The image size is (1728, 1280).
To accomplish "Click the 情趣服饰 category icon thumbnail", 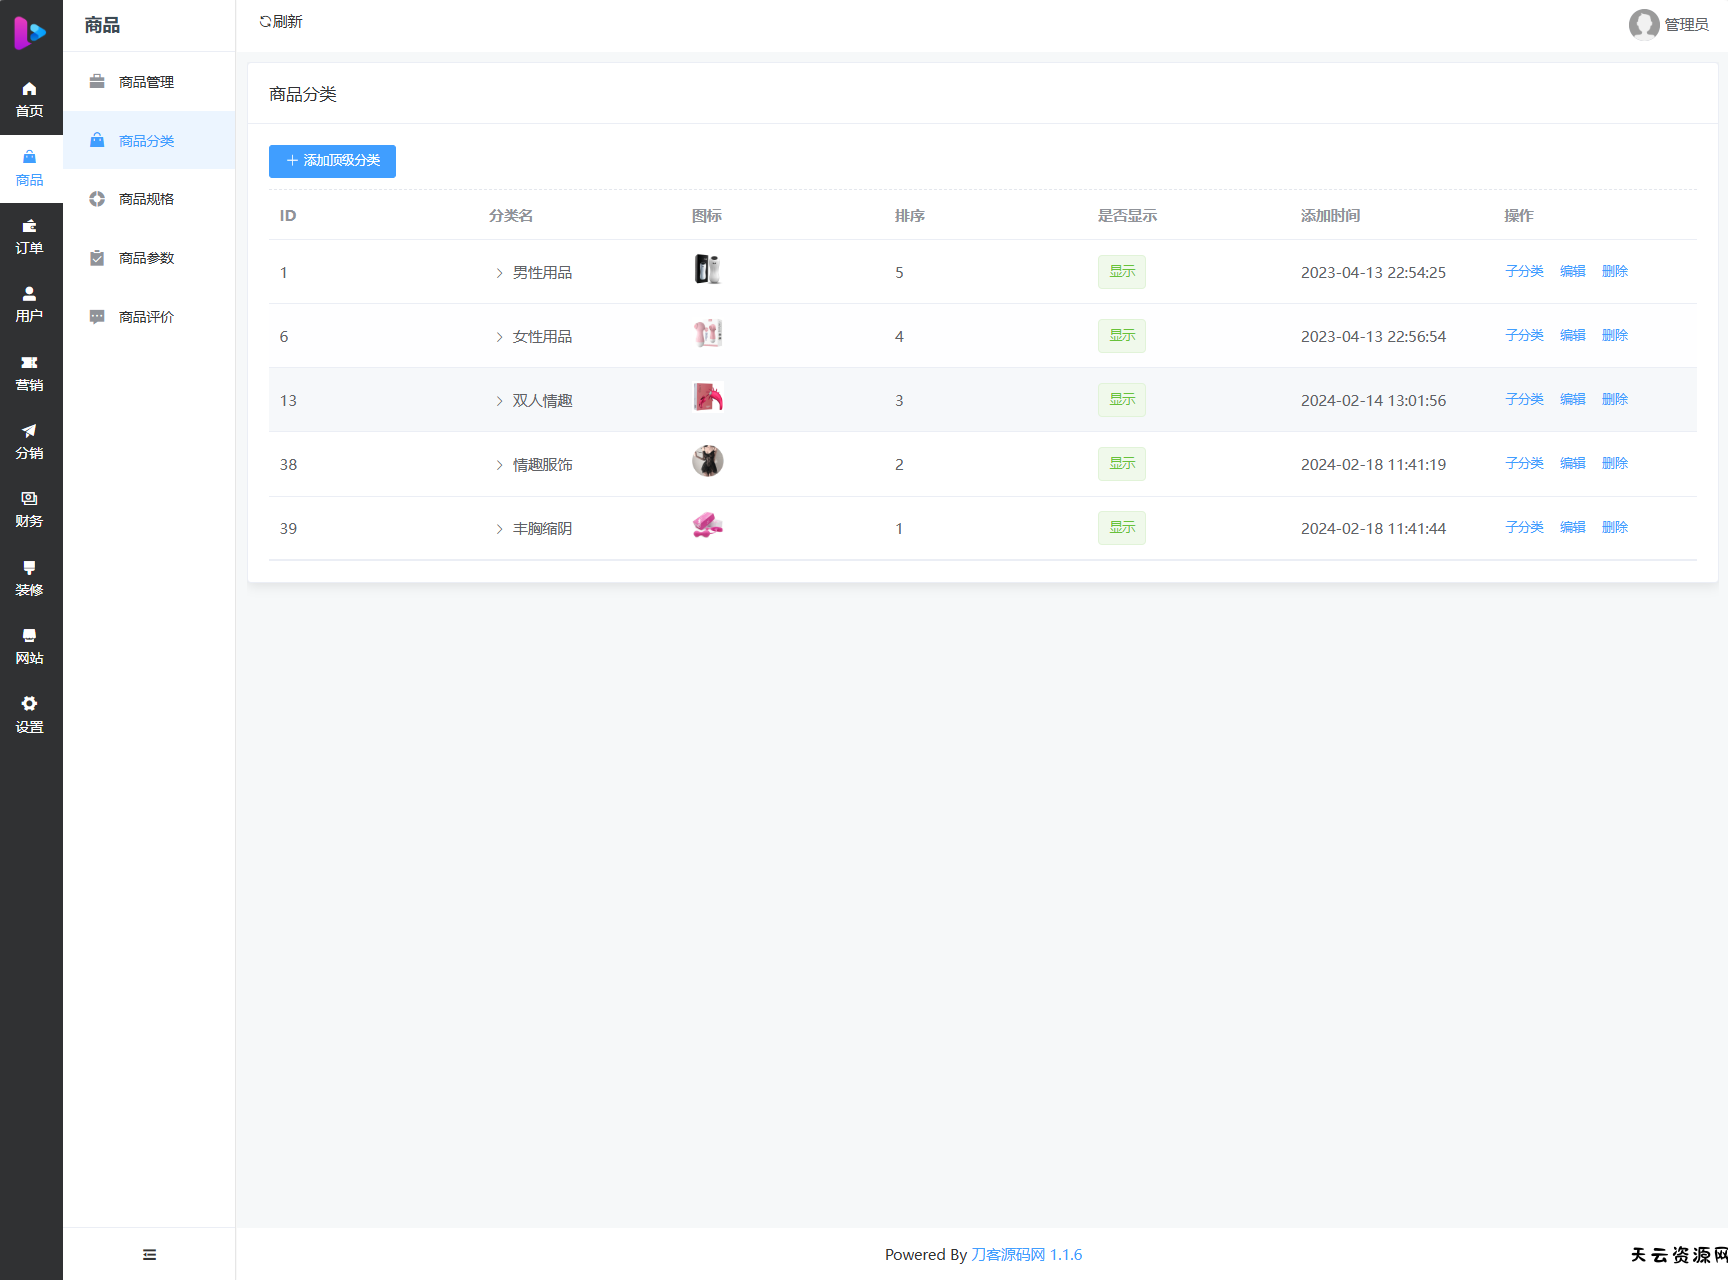I will [x=708, y=461].
